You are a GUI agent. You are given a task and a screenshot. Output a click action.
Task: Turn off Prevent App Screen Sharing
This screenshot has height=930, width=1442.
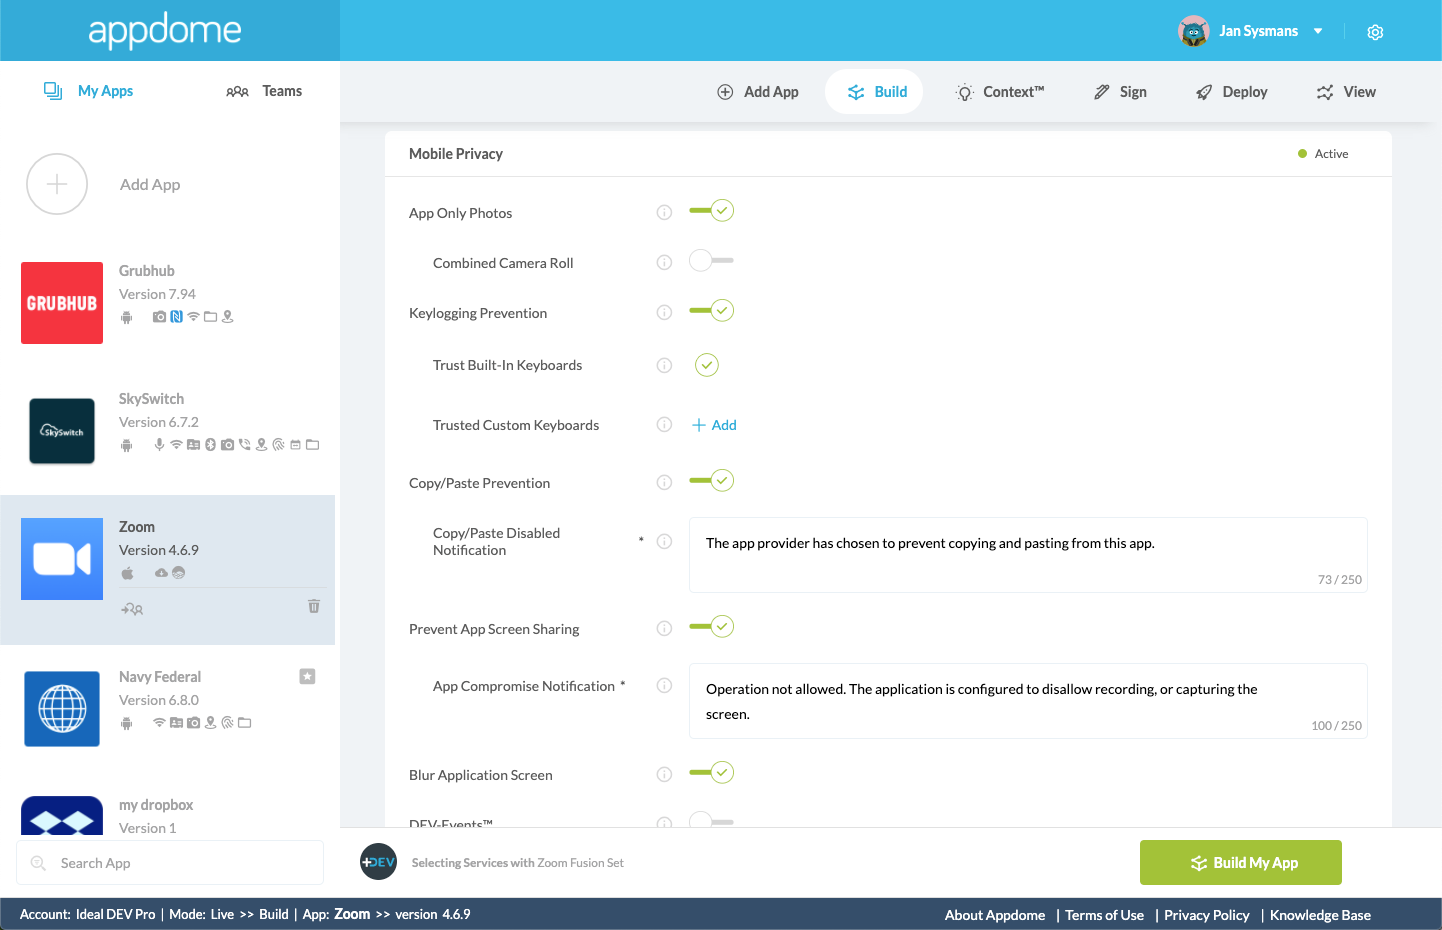[x=711, y=627]
